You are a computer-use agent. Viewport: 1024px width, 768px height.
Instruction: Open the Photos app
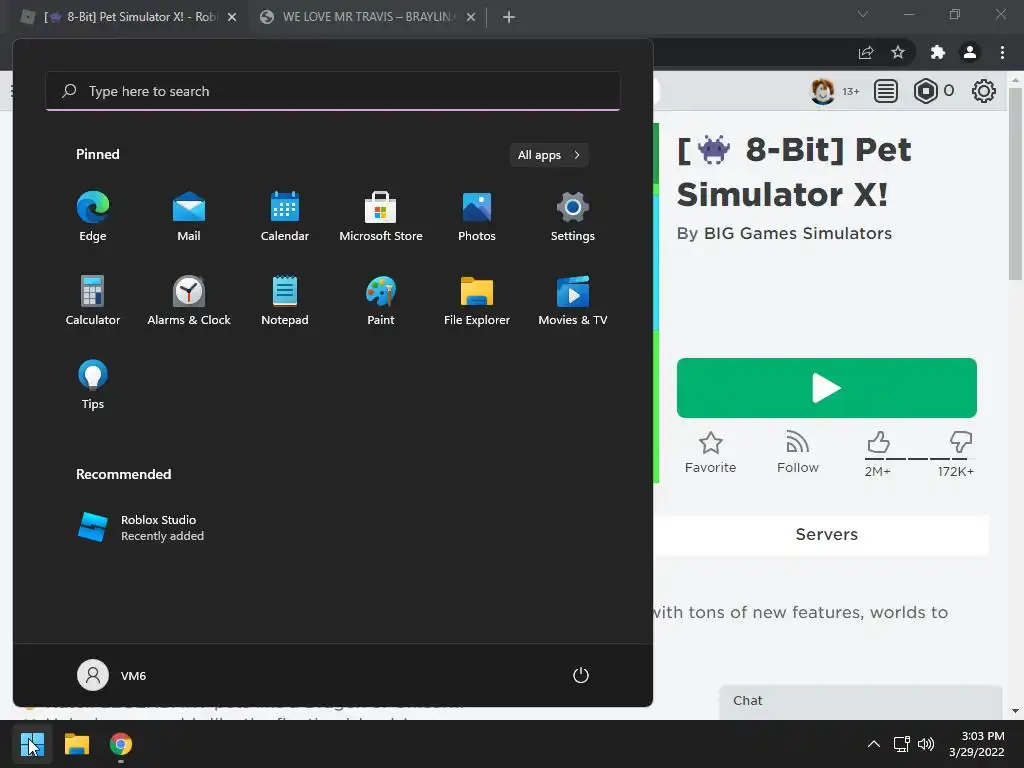click(477, 216)
